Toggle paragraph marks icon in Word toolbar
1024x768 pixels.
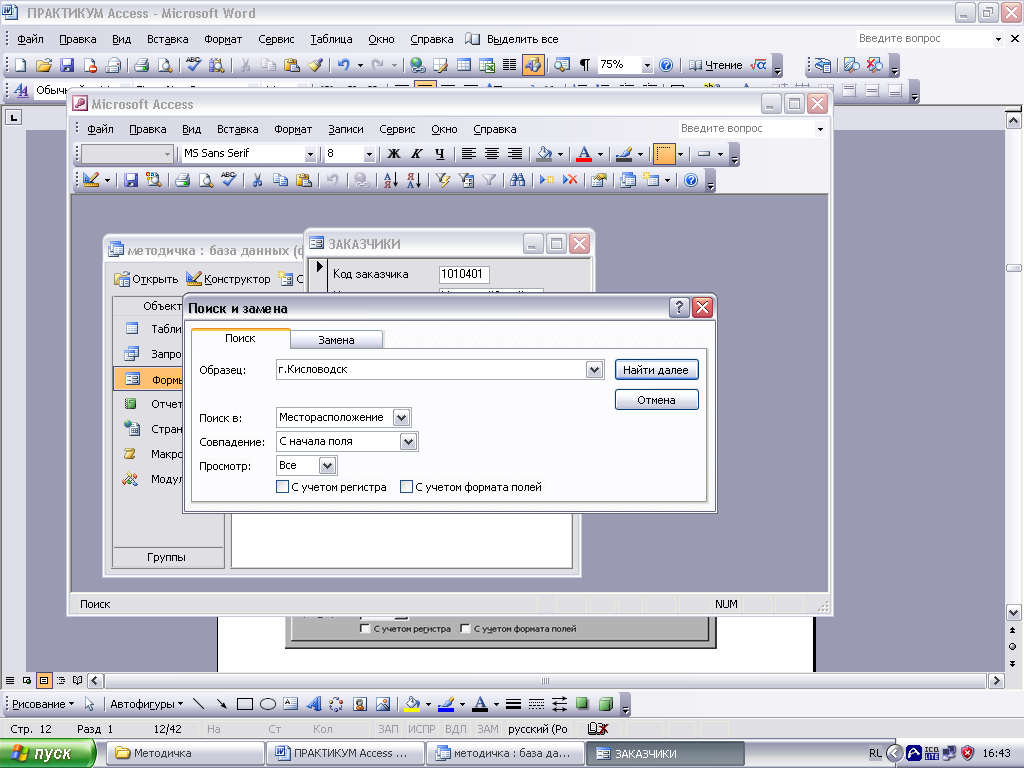[584, 65]
